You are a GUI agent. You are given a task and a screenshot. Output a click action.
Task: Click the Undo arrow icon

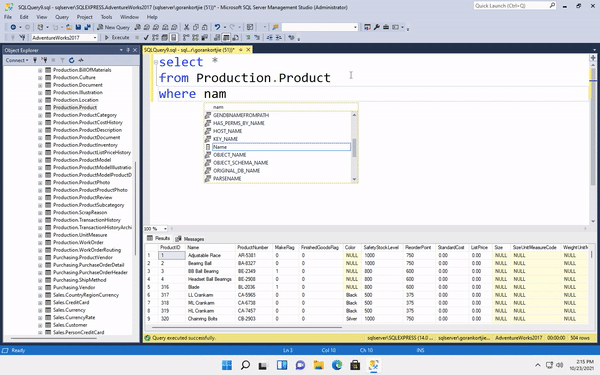(217, 27)
